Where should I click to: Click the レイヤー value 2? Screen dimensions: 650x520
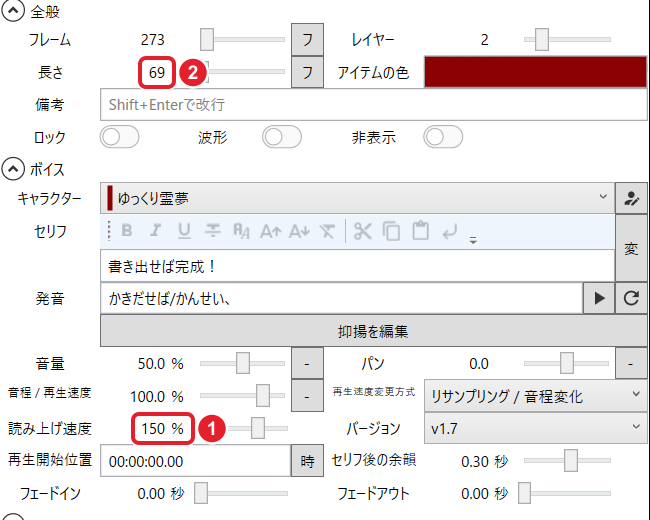(x=485, y=40)
